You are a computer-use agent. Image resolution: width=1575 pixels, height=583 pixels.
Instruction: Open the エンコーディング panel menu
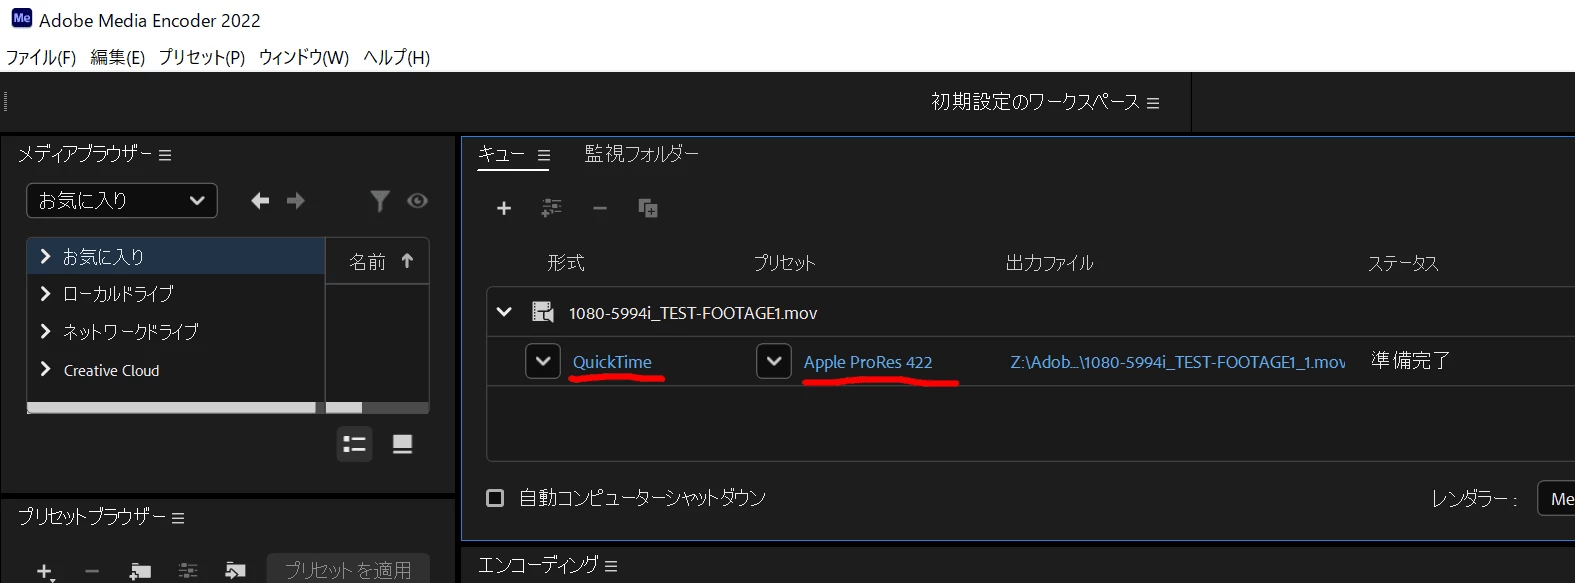(x=611, y=567)
